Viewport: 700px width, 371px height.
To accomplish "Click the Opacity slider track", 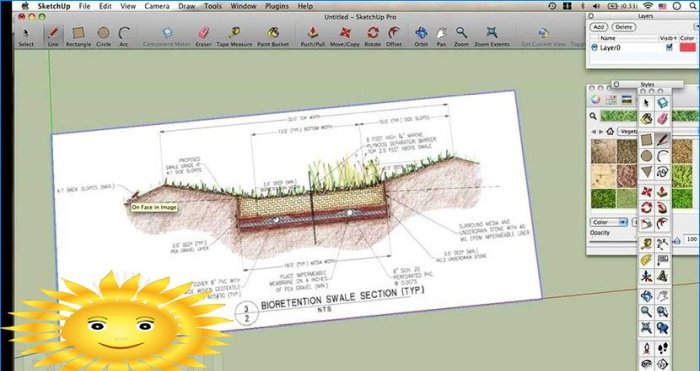I will 614,242.
